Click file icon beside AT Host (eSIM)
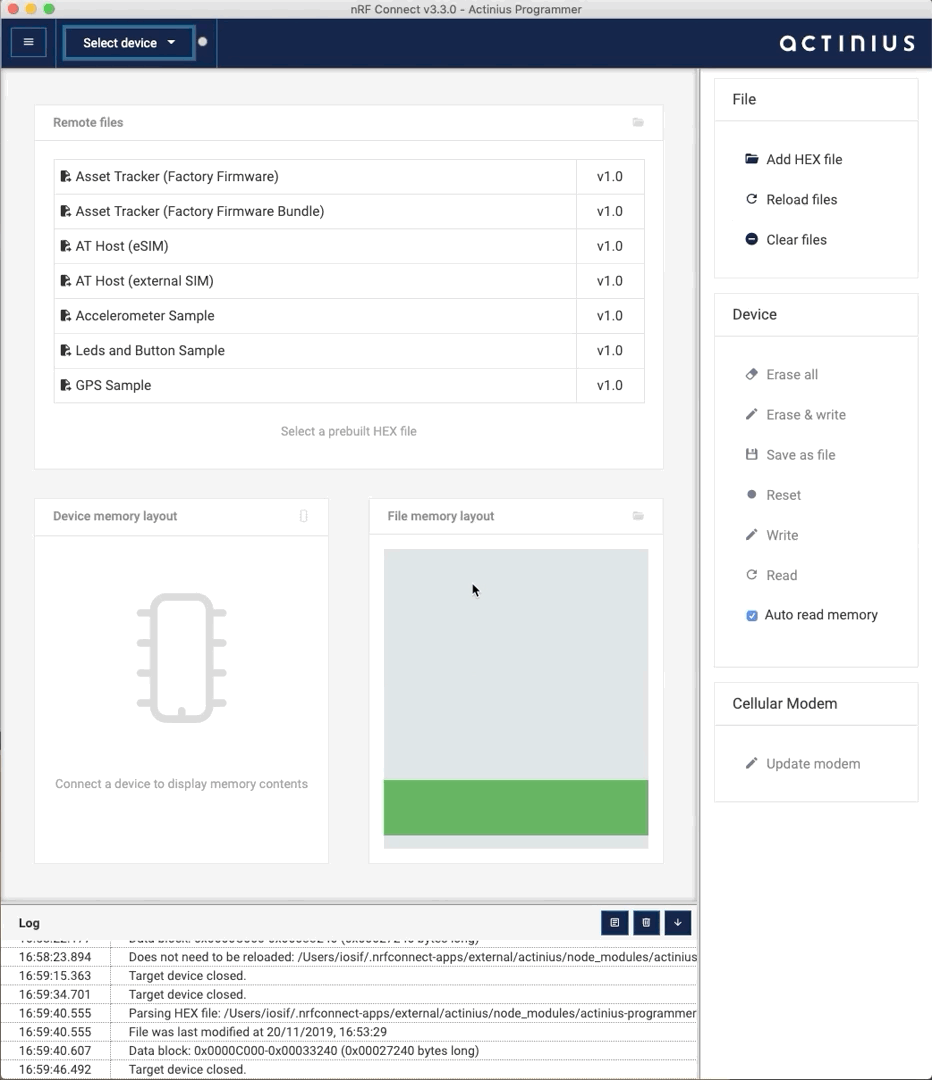 pos(65,246)
